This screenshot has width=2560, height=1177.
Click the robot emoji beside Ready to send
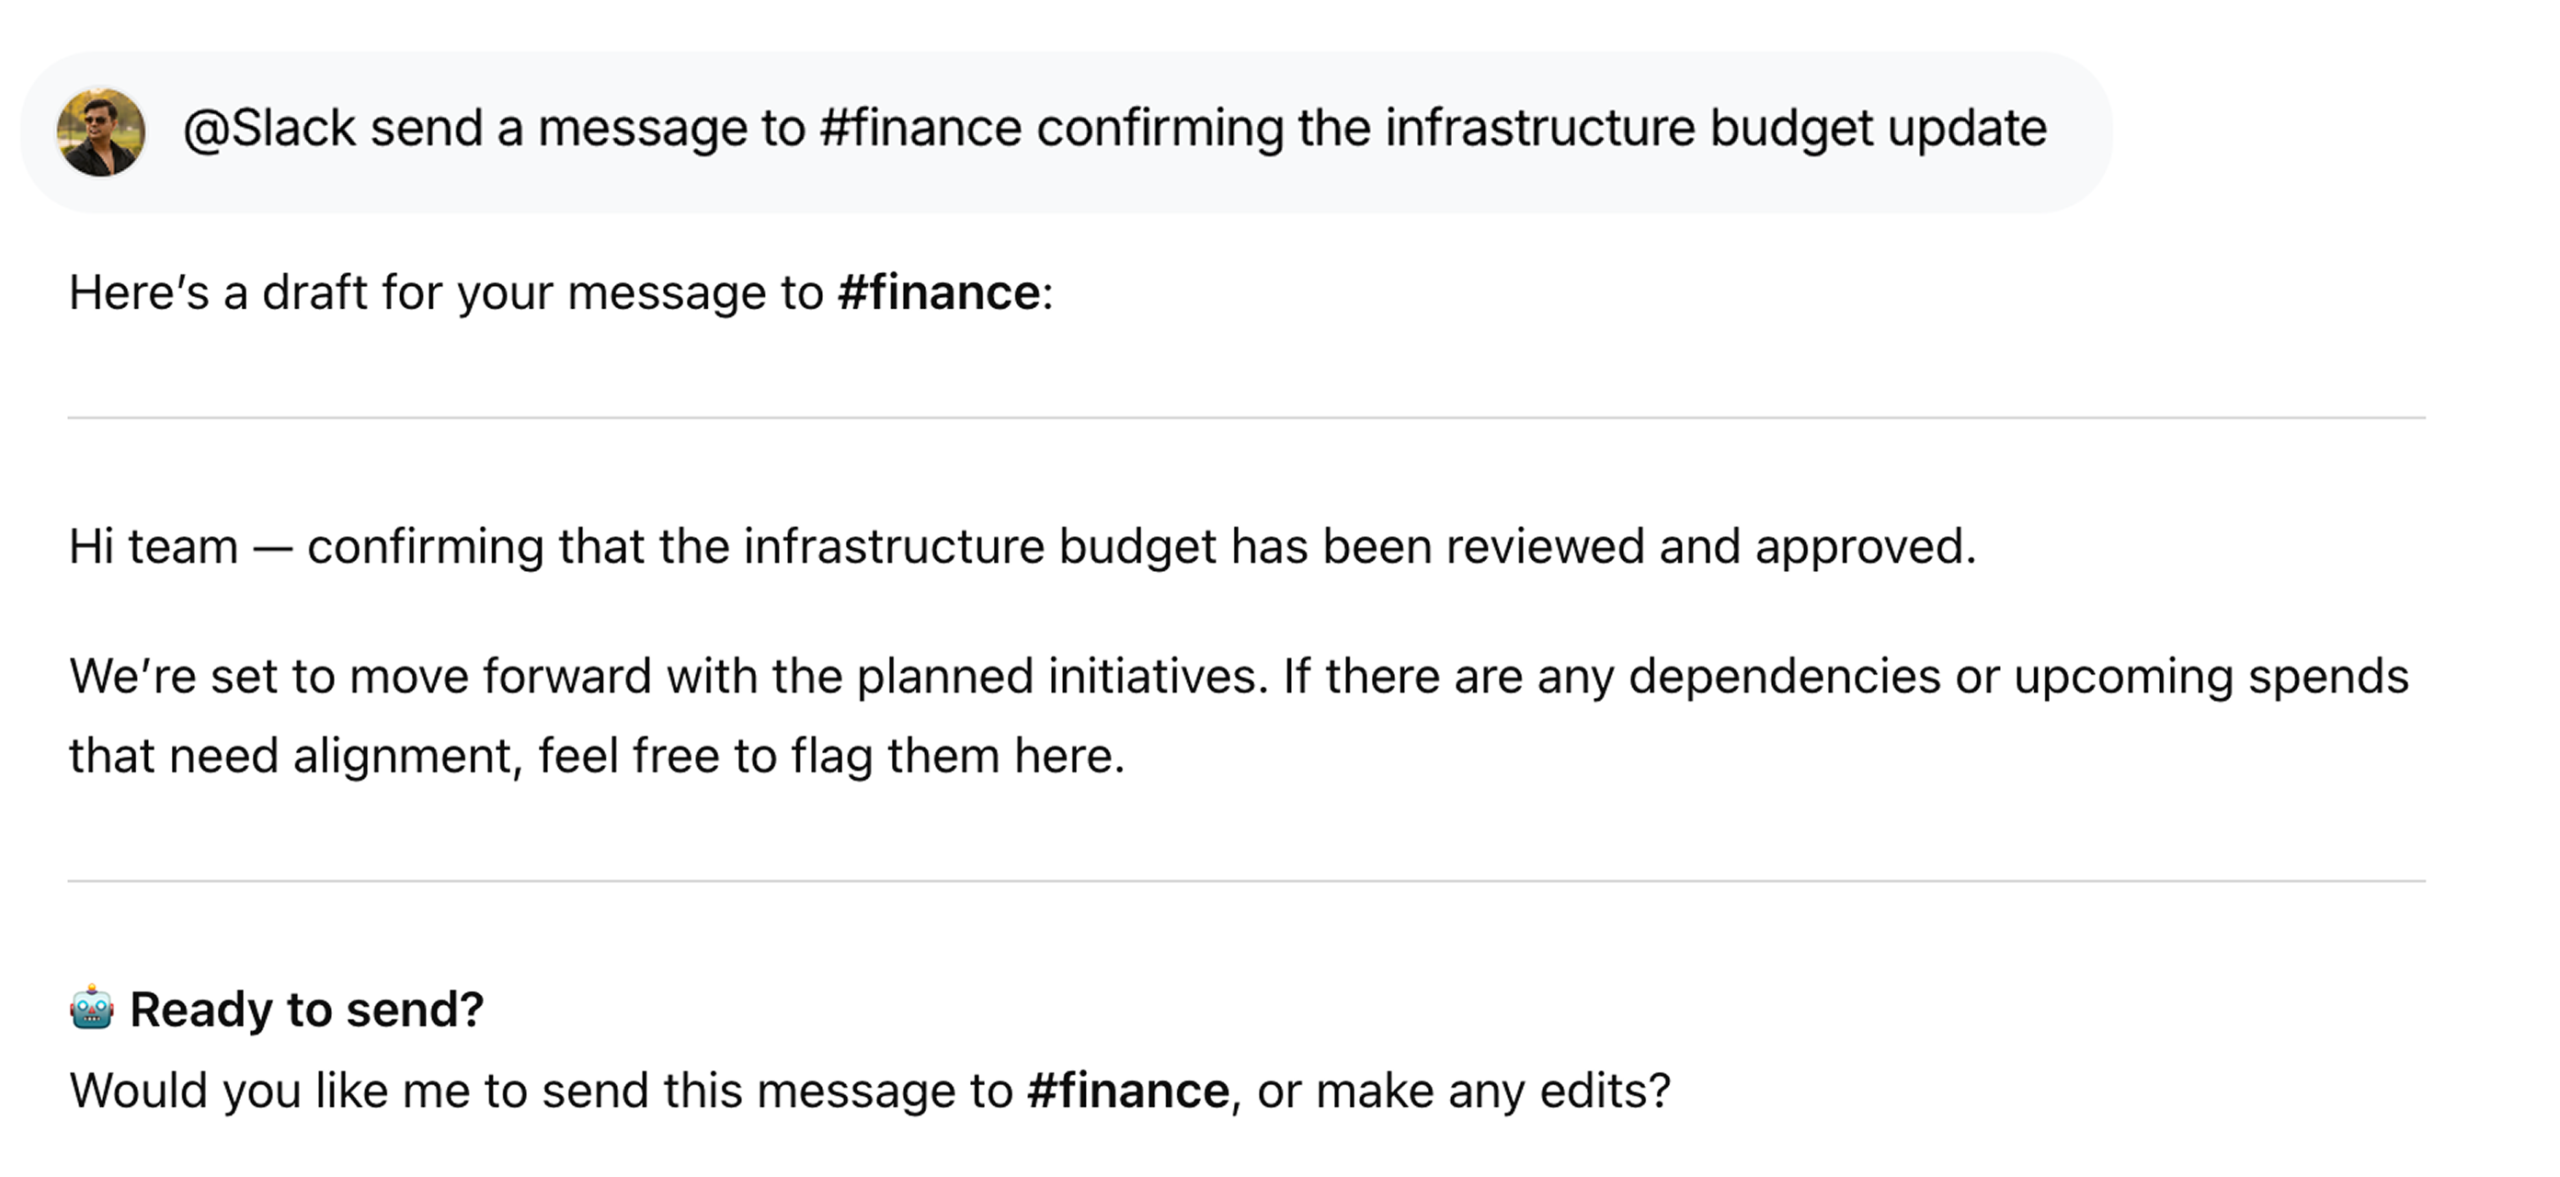[x=92, y=1008]
